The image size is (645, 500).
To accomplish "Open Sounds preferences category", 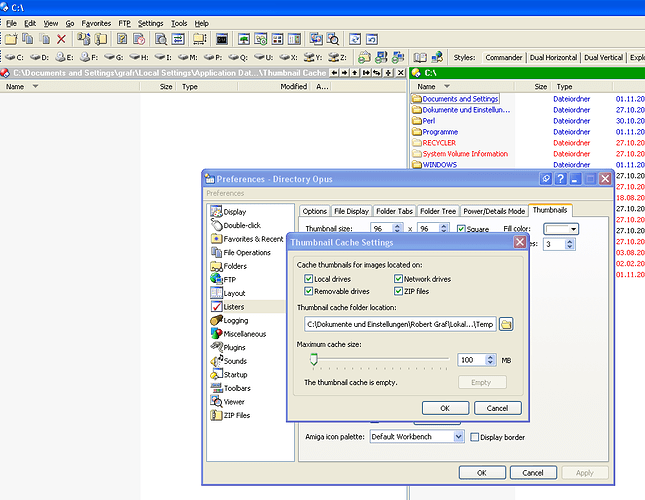I will pos(229,361).
